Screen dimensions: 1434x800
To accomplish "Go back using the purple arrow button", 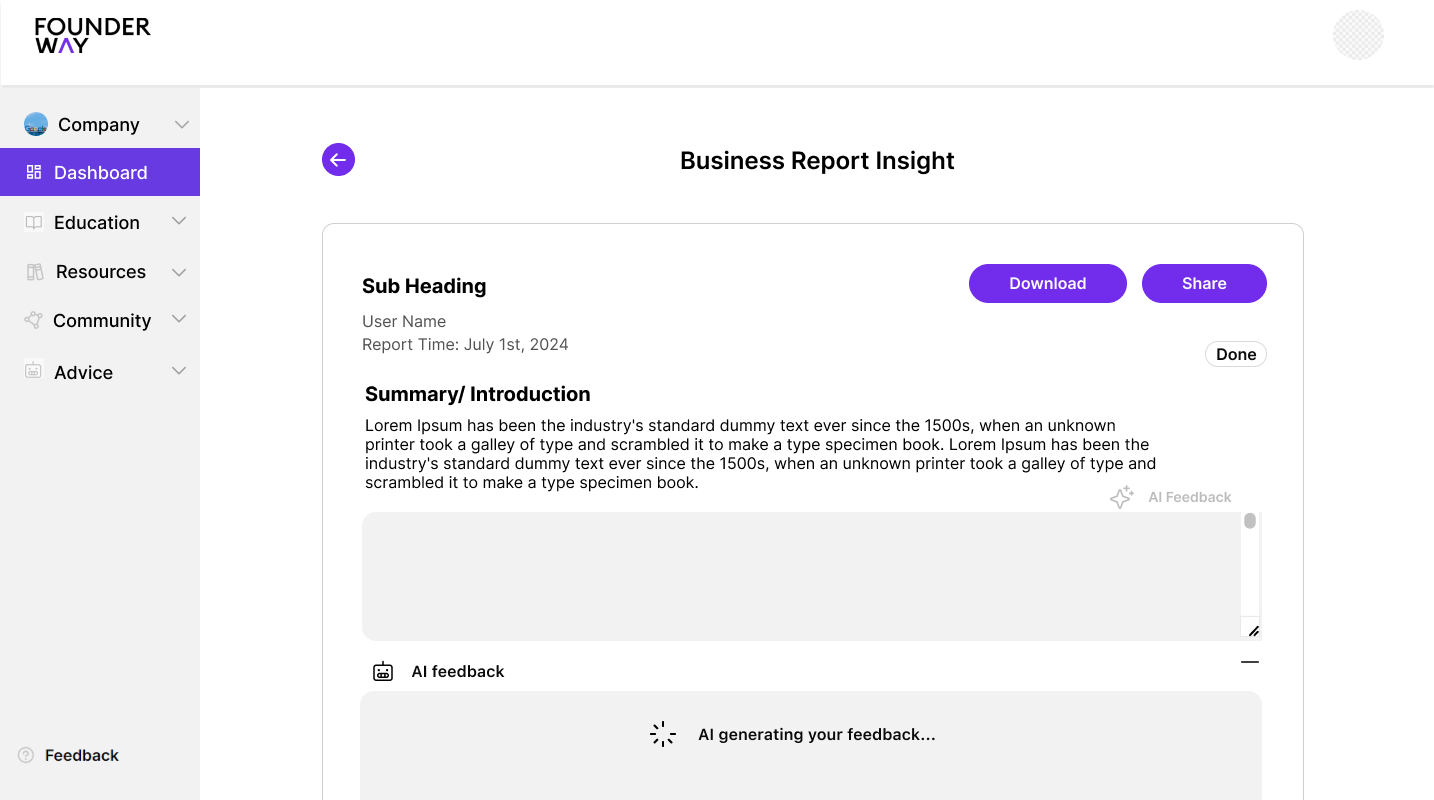I will 338,159.
